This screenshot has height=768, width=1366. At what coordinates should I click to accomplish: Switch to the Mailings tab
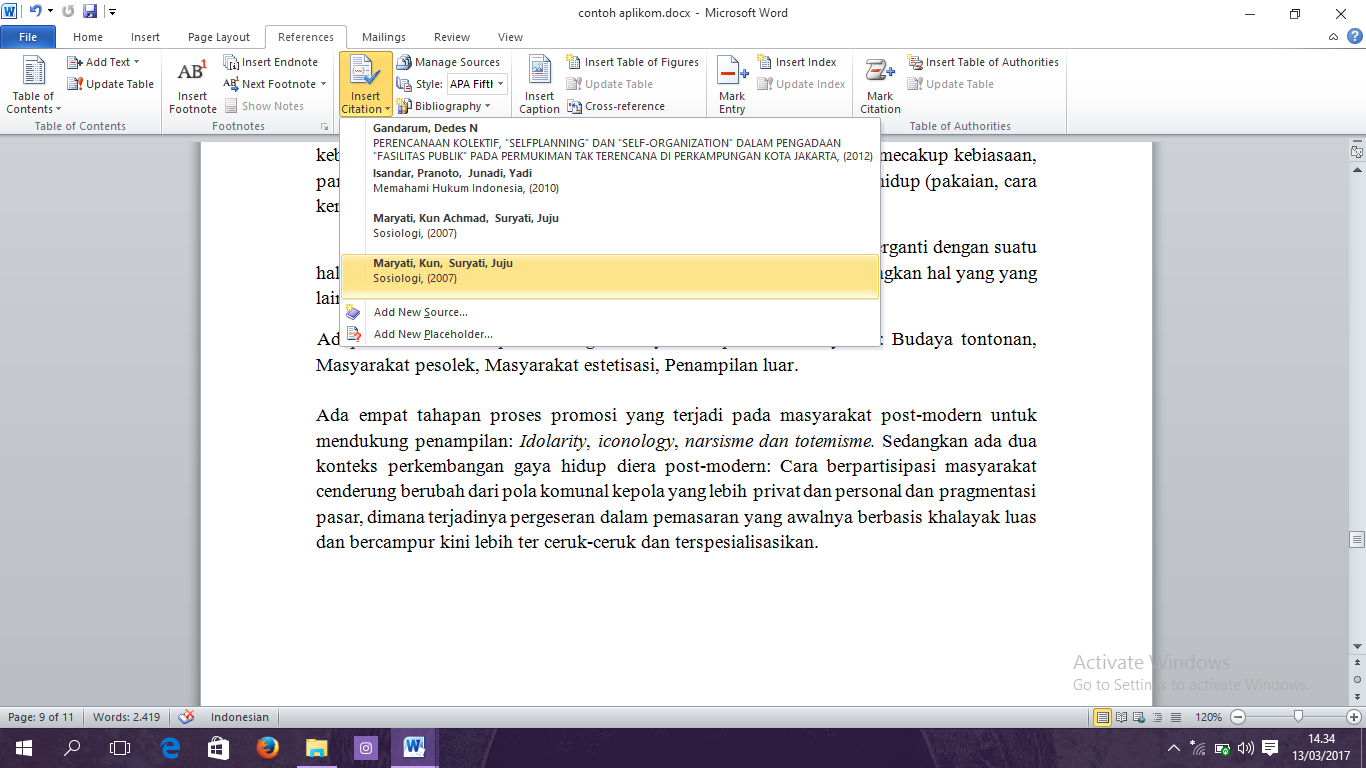point(384,37)
